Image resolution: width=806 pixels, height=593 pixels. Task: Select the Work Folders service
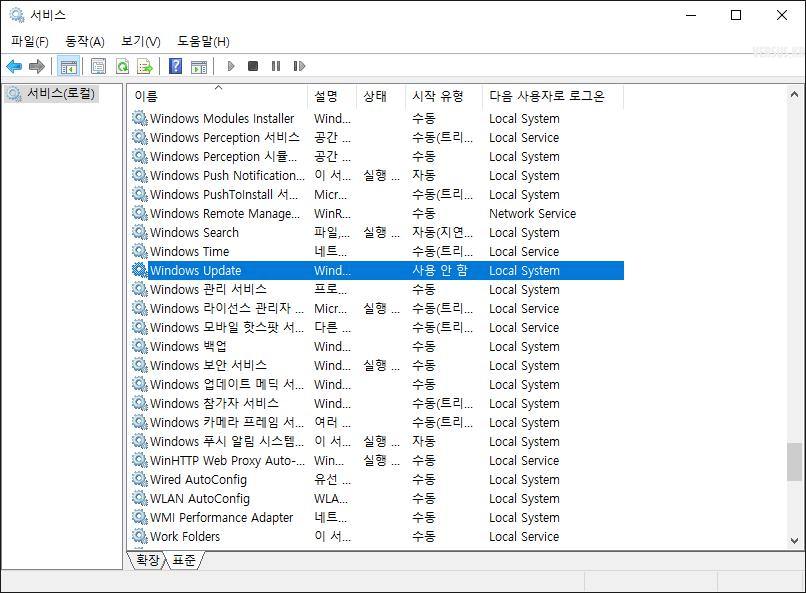pyautogui.click(x=377, y=536)
